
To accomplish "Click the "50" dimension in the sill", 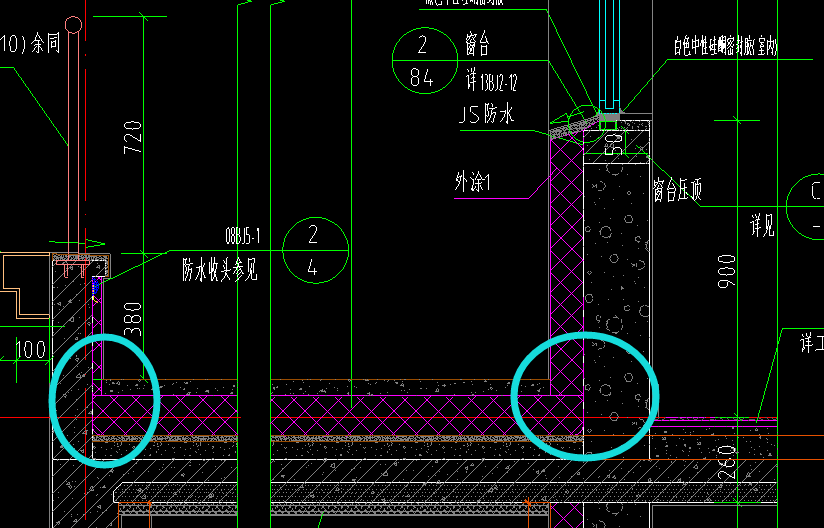I will [x=613, y=144].
